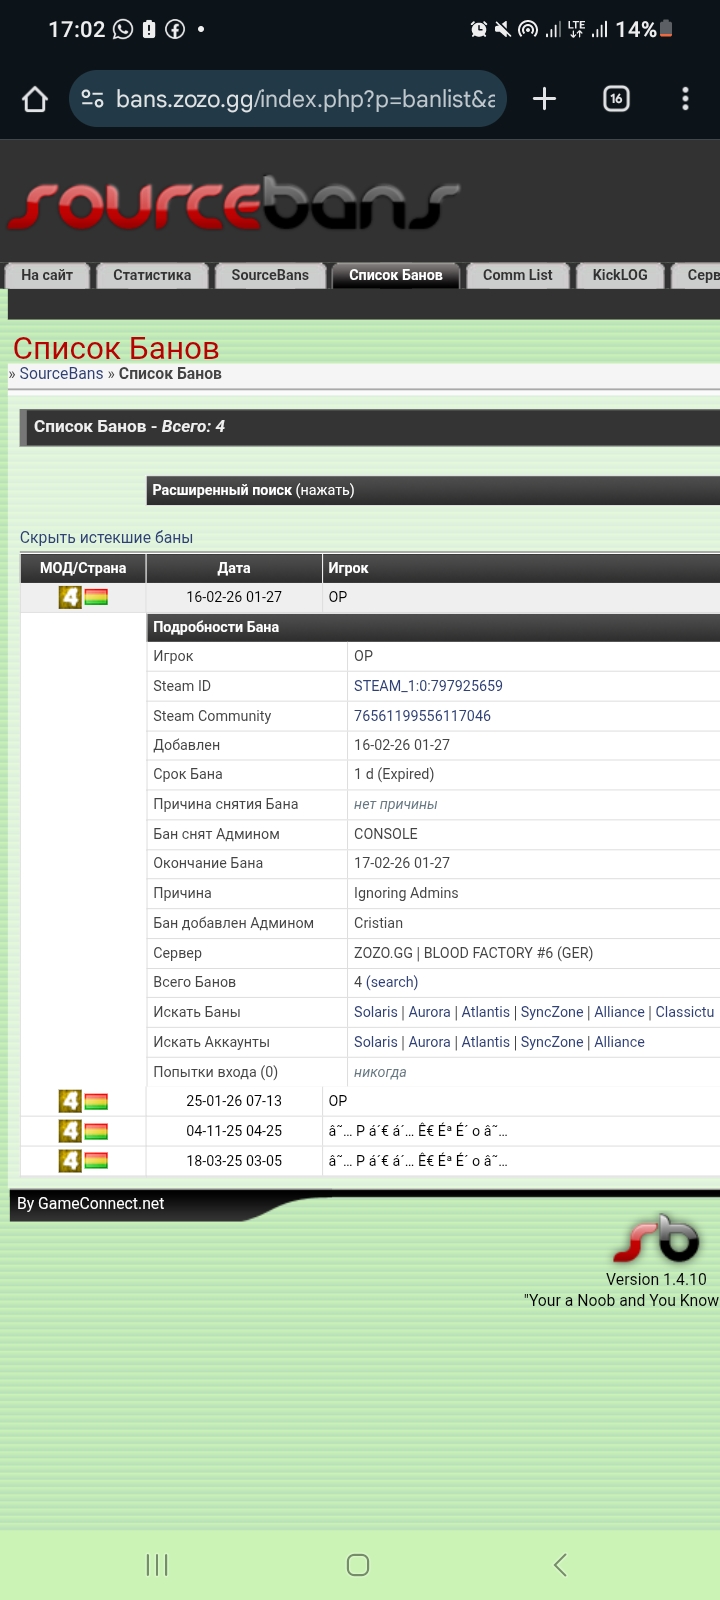720x1600 pixels.
Task: Tap the URL address bar field
Action: pos(305,99)
